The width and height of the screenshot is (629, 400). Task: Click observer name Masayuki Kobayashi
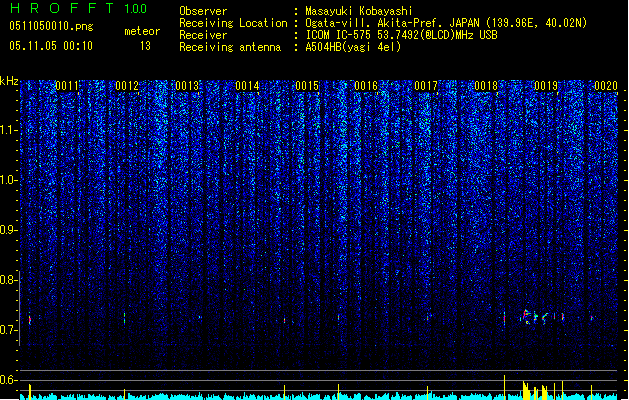click(x=359, y=11)
